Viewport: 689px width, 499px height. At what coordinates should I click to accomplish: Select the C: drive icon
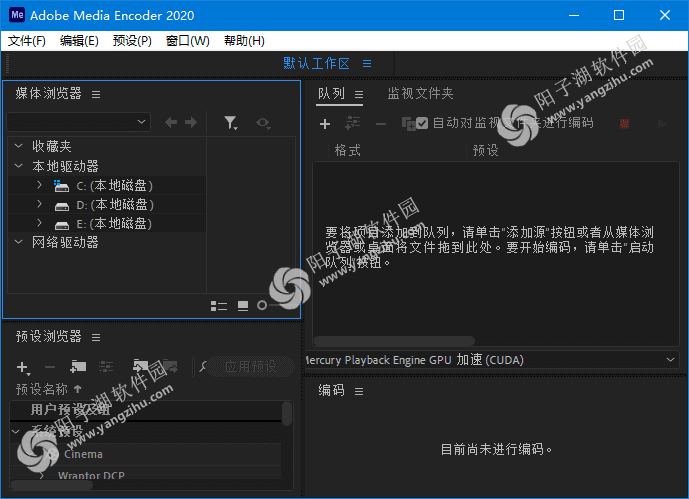tap(61, 186)
